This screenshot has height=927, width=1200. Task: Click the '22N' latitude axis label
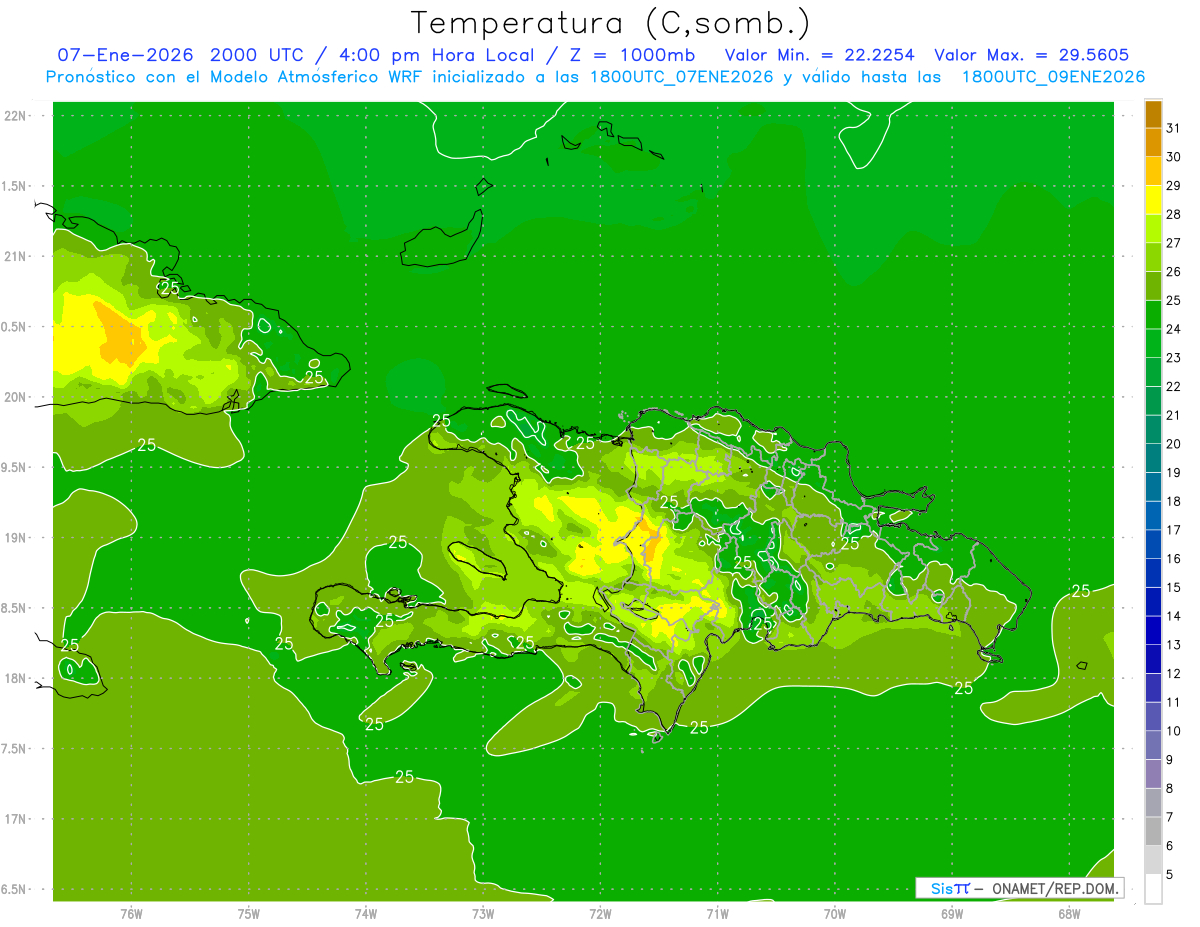pos(16,116)
